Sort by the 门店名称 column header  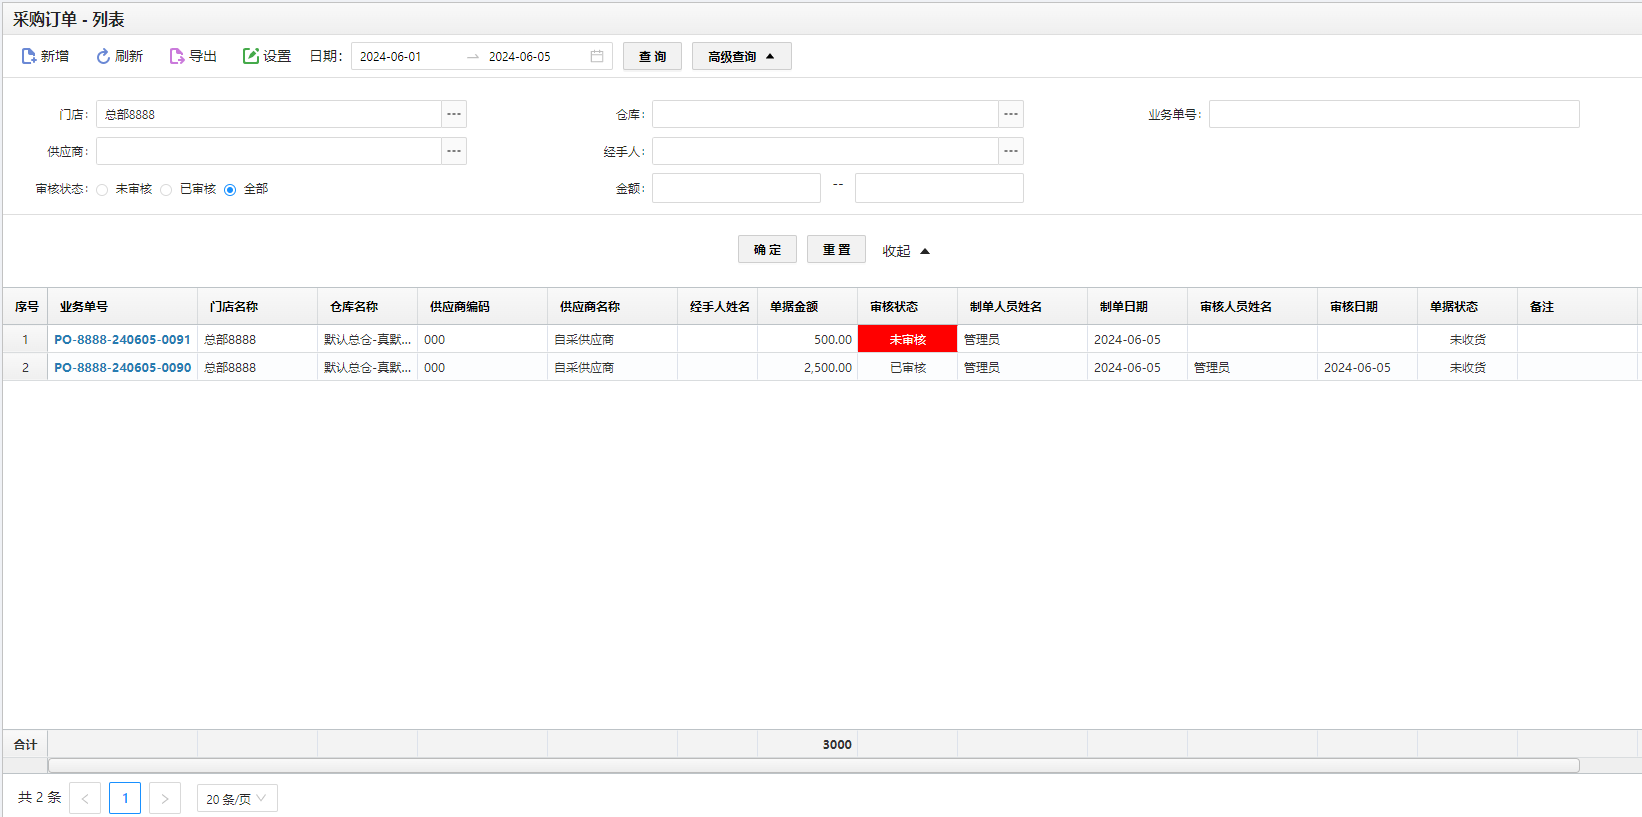(258, 306)
